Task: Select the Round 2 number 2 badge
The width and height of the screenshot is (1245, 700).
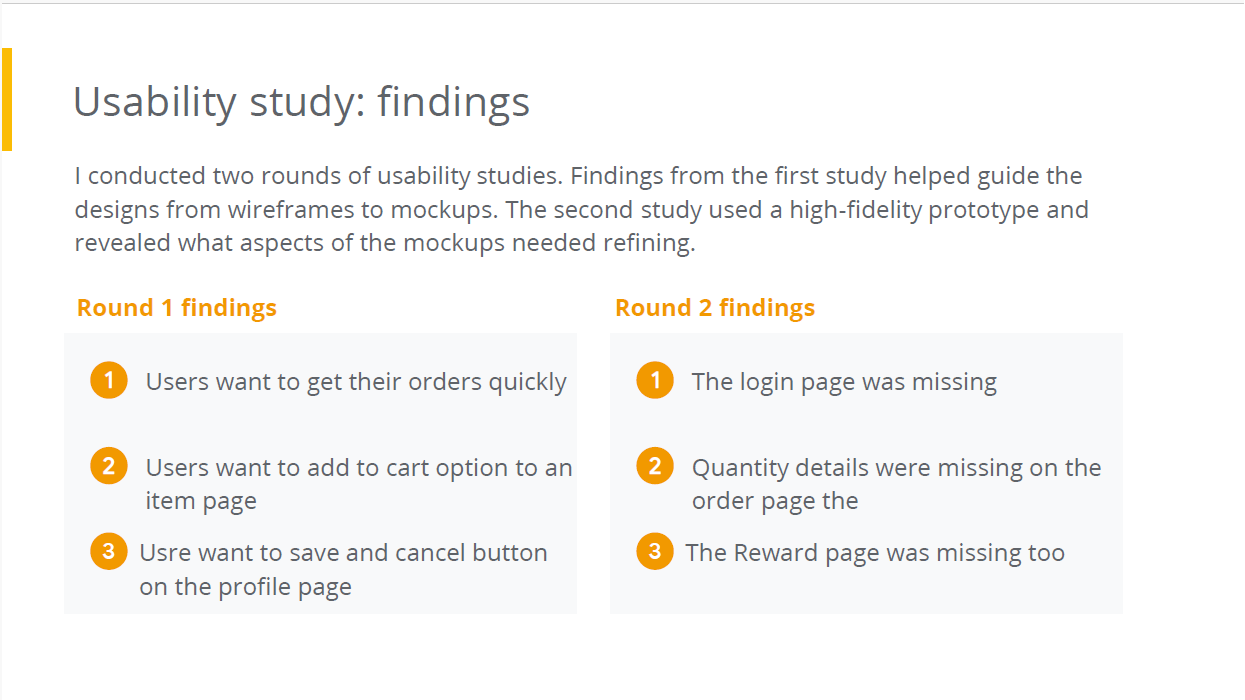Action: tap(655, 466)
